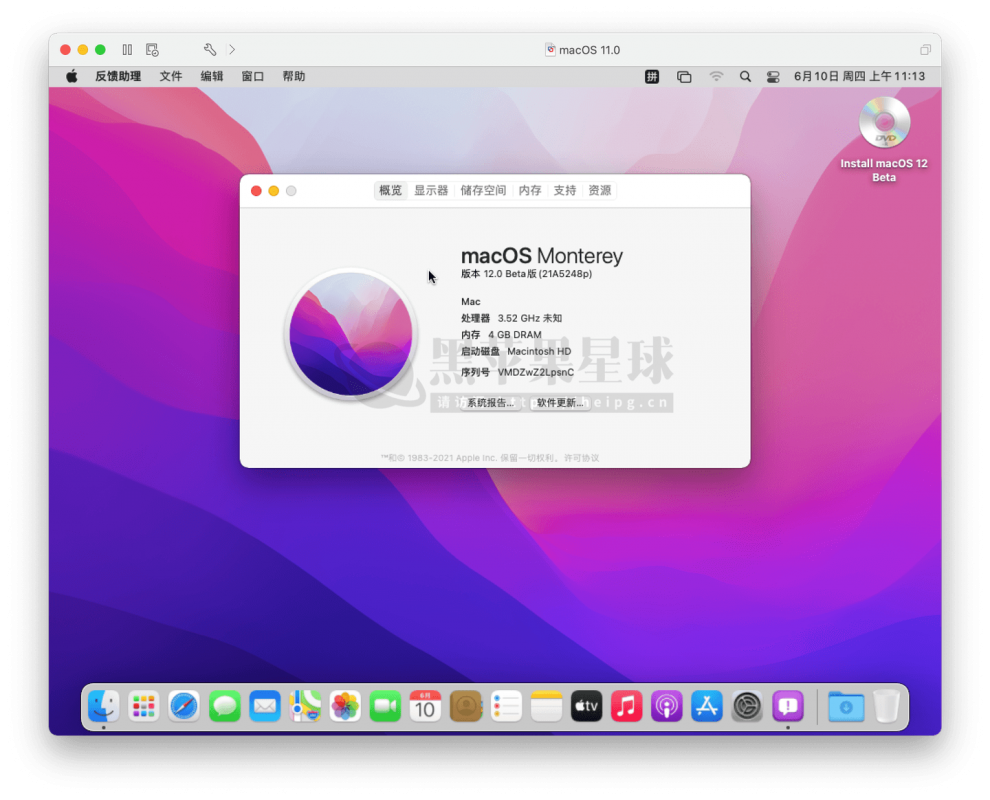Click the 软件更新 button

pos(558,402)
